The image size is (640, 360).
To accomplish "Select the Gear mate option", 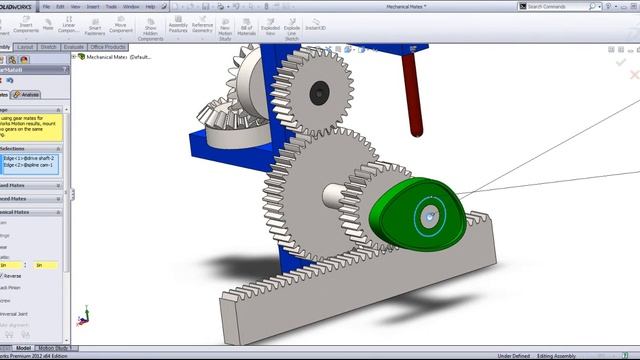I will coord(3,247).
